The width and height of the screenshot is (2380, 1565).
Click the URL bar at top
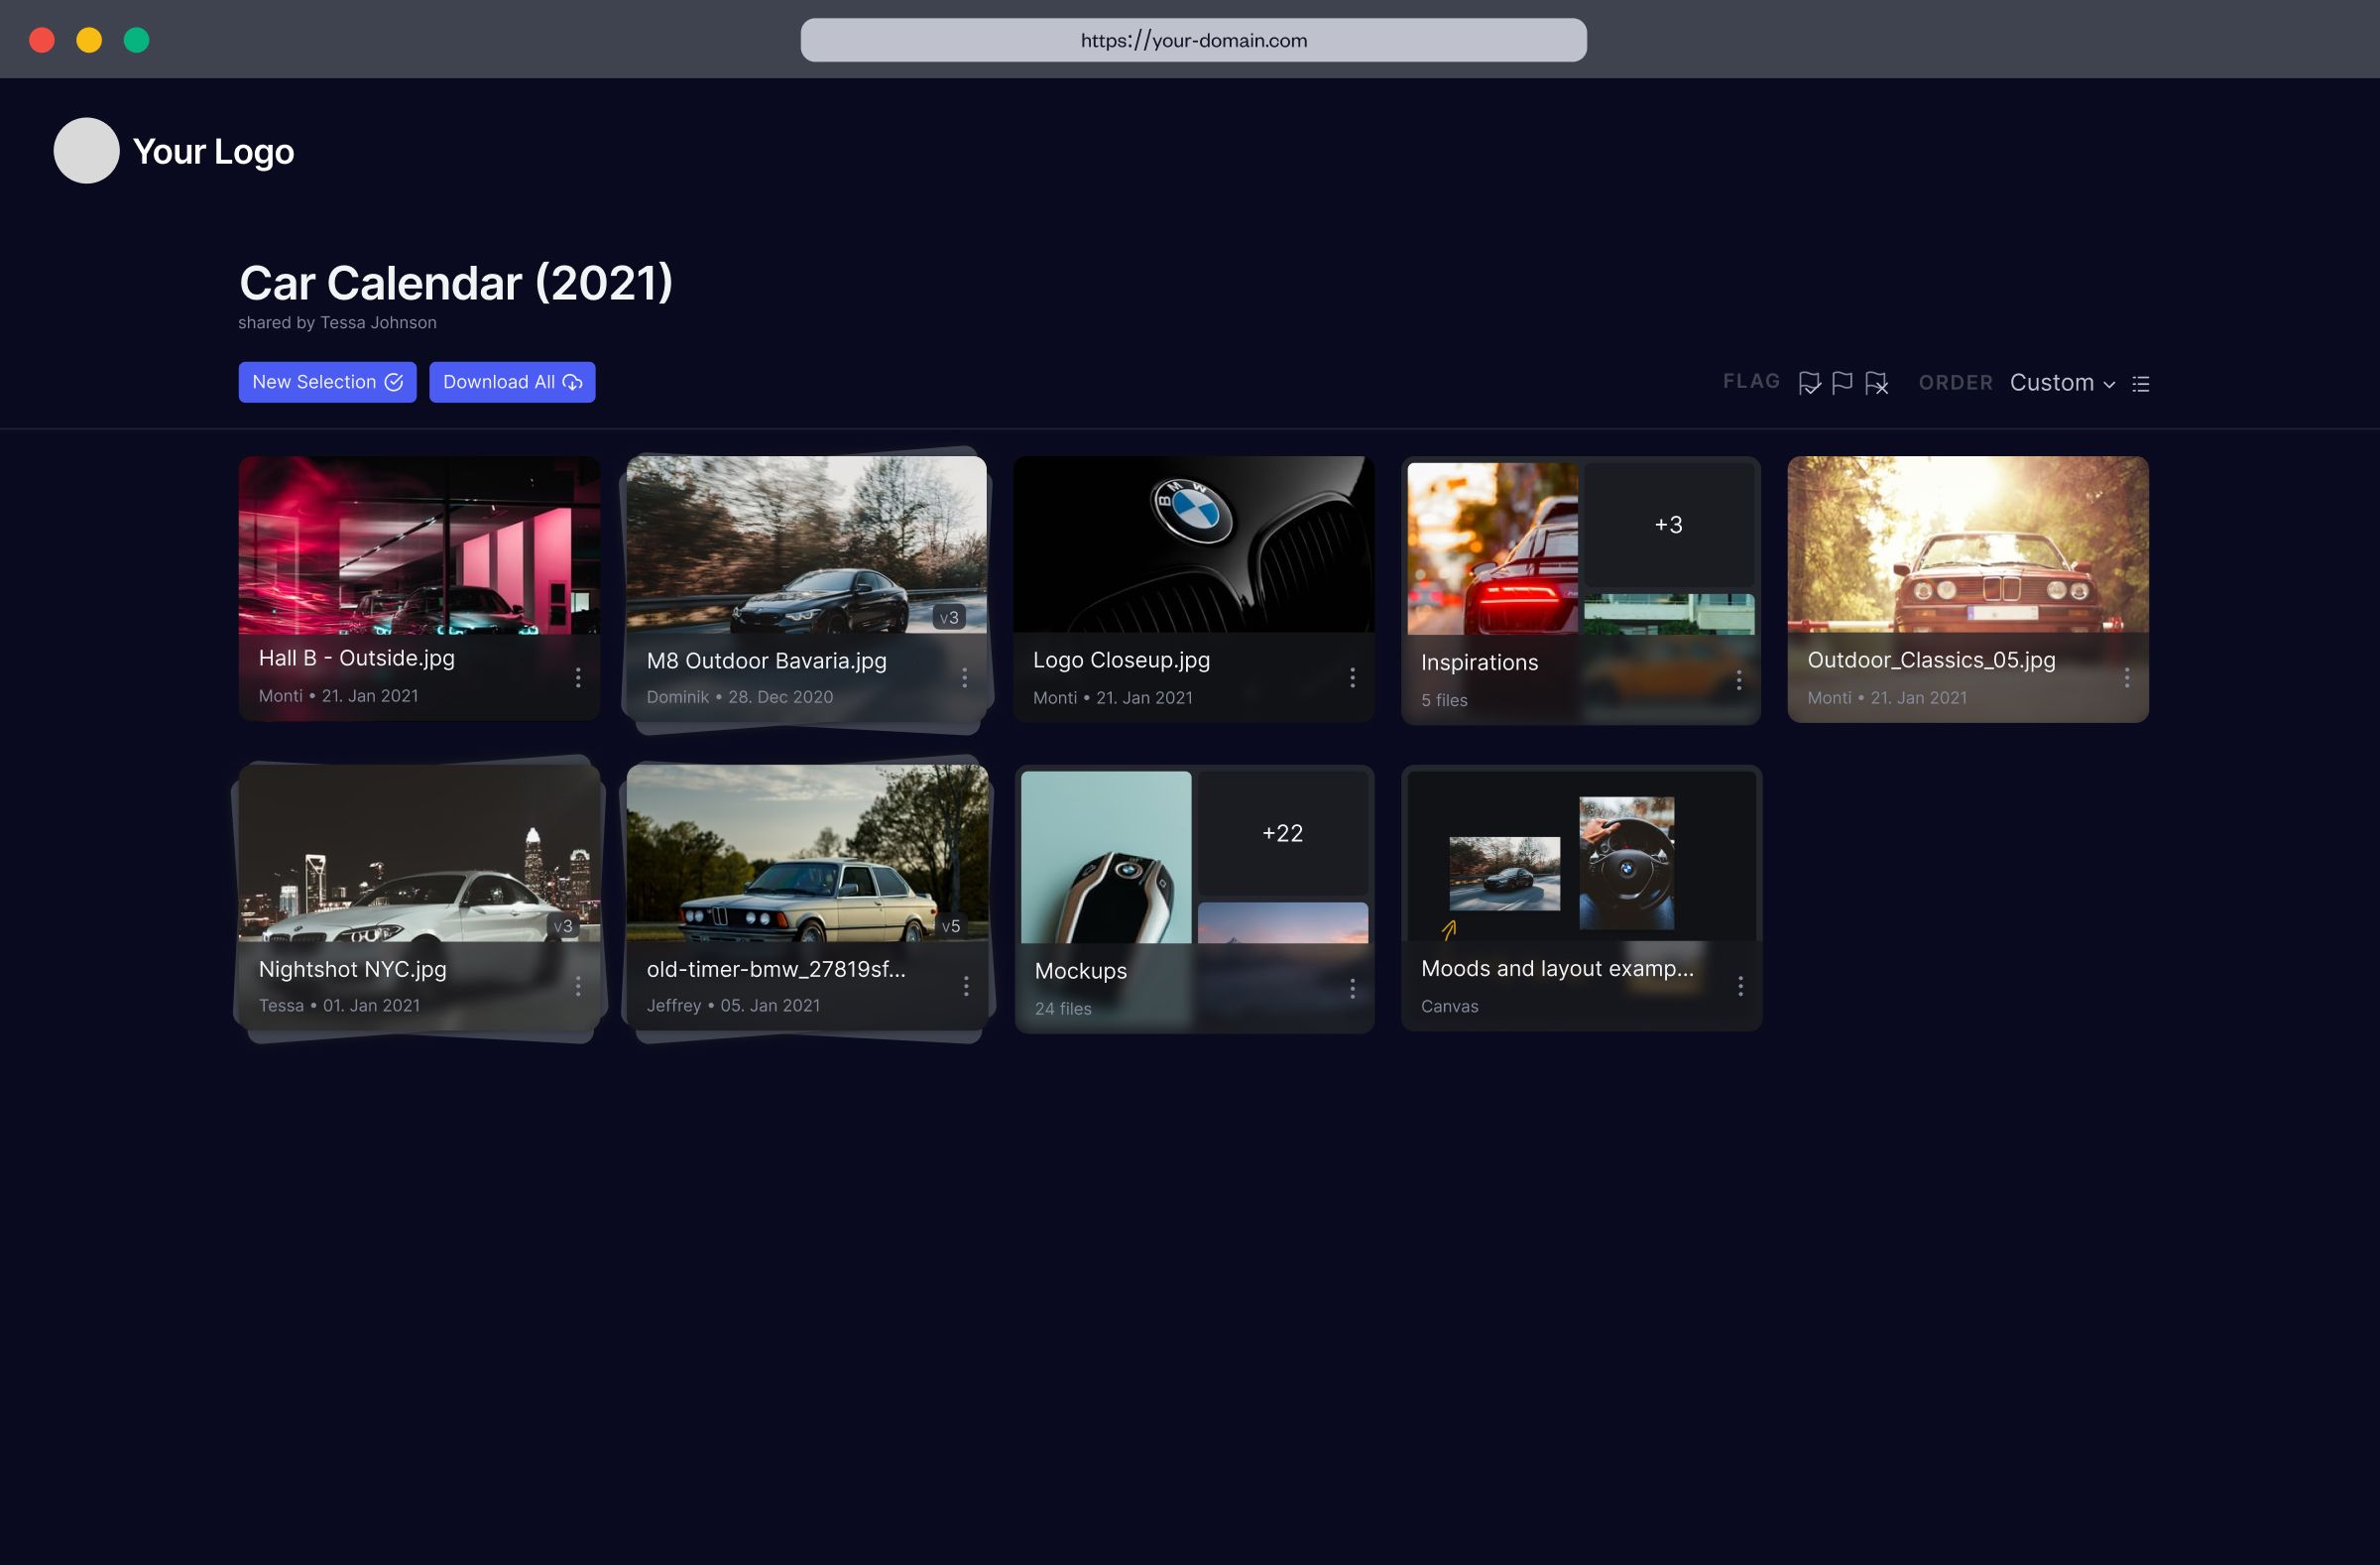(x=1193, y=39)
